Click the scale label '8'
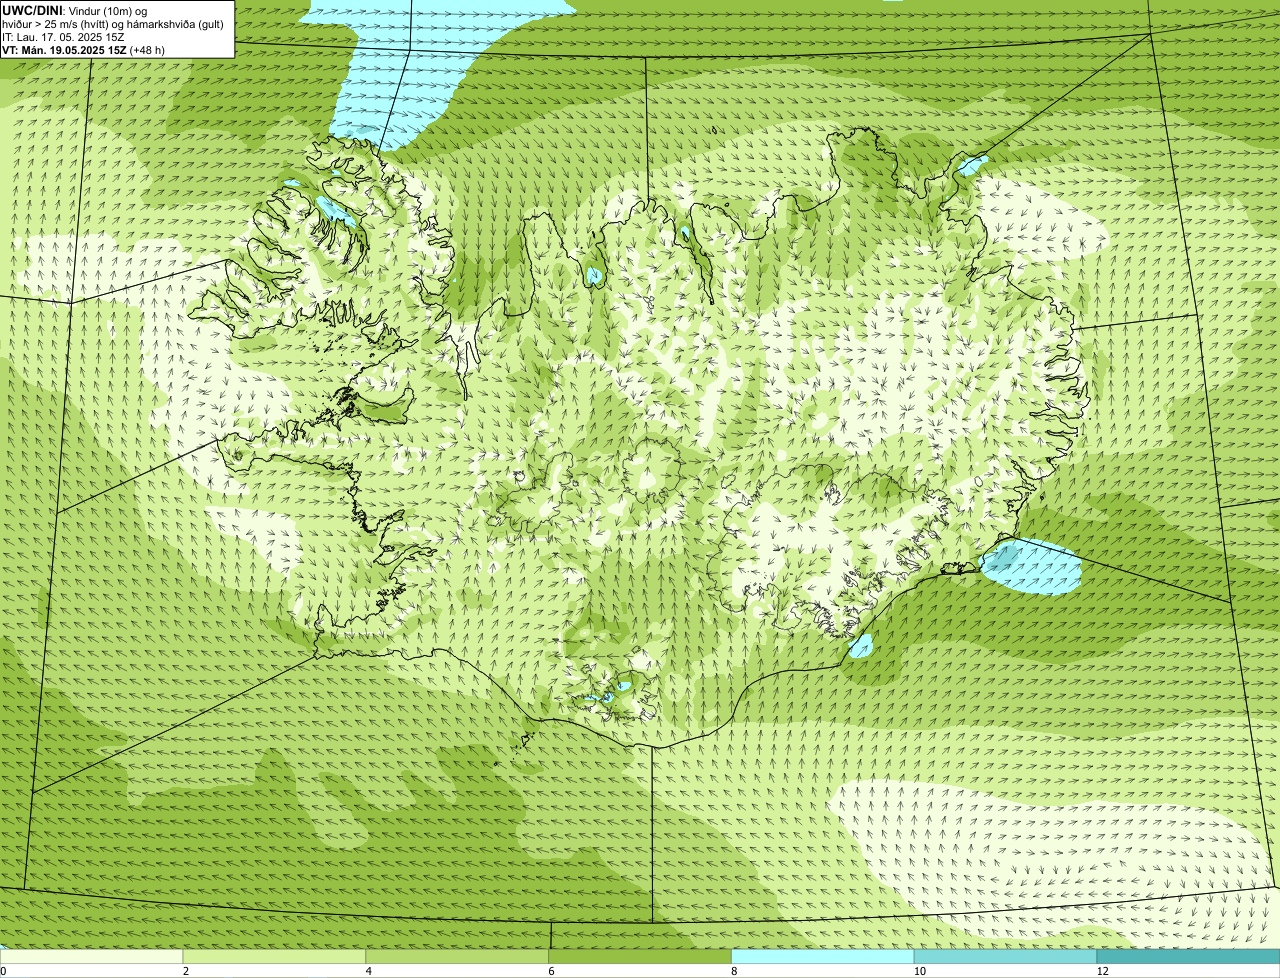The height and width of the screenshot is (978, 1280). [x=734, y=971]
